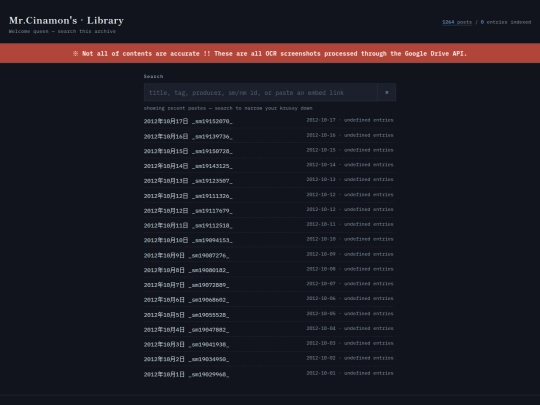Click the 'Search' label above the field
The image size is (540, 405).
[x=153, y=76]
